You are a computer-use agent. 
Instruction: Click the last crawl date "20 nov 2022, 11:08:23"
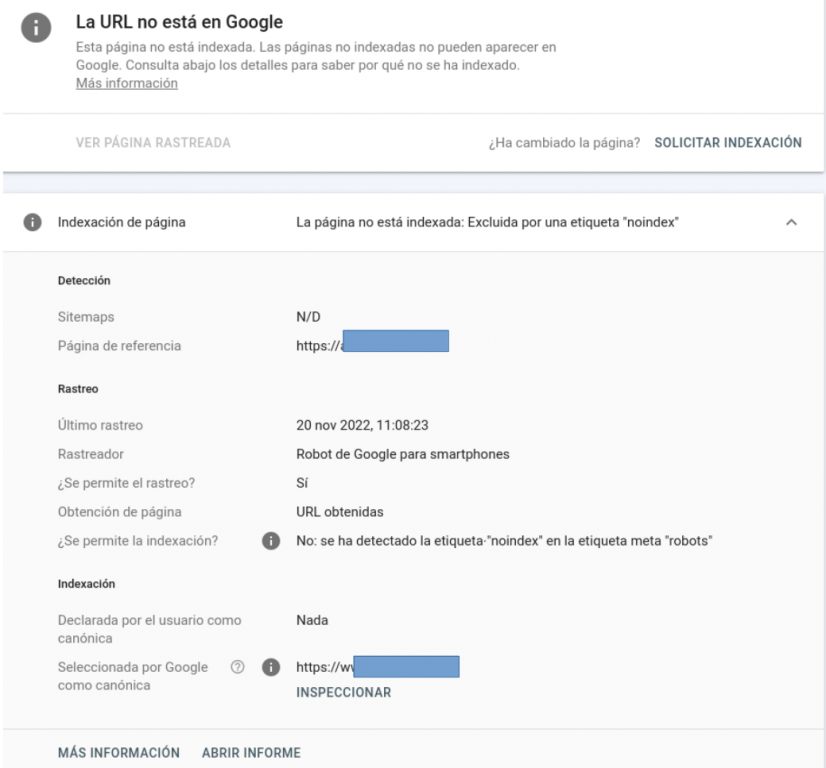pyautogui.click(x=361, y=425)
